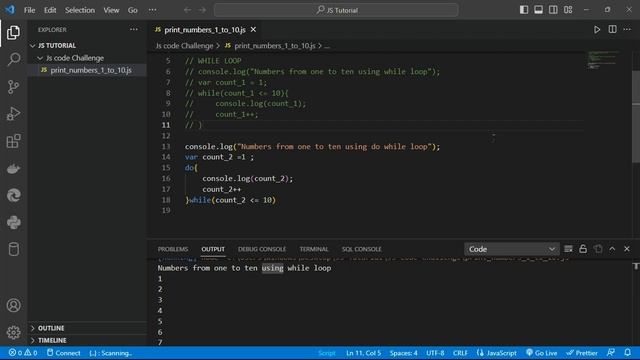This screenshot has width=640, height=360.
Task: Open Explorer views and more actions
Action: point(134,29)
